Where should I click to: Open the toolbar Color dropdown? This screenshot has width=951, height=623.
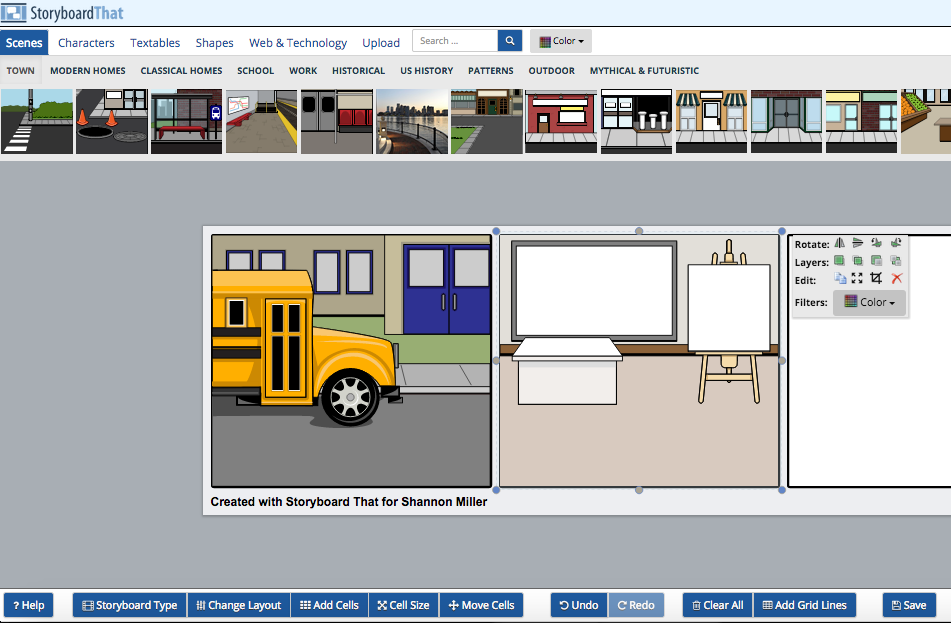pos(560,40)
